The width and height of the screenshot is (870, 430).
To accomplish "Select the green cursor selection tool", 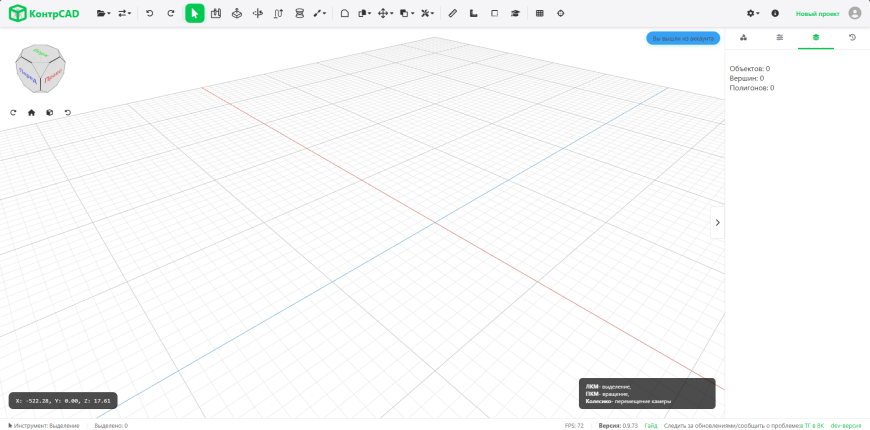I will click(x=195, y=13).
